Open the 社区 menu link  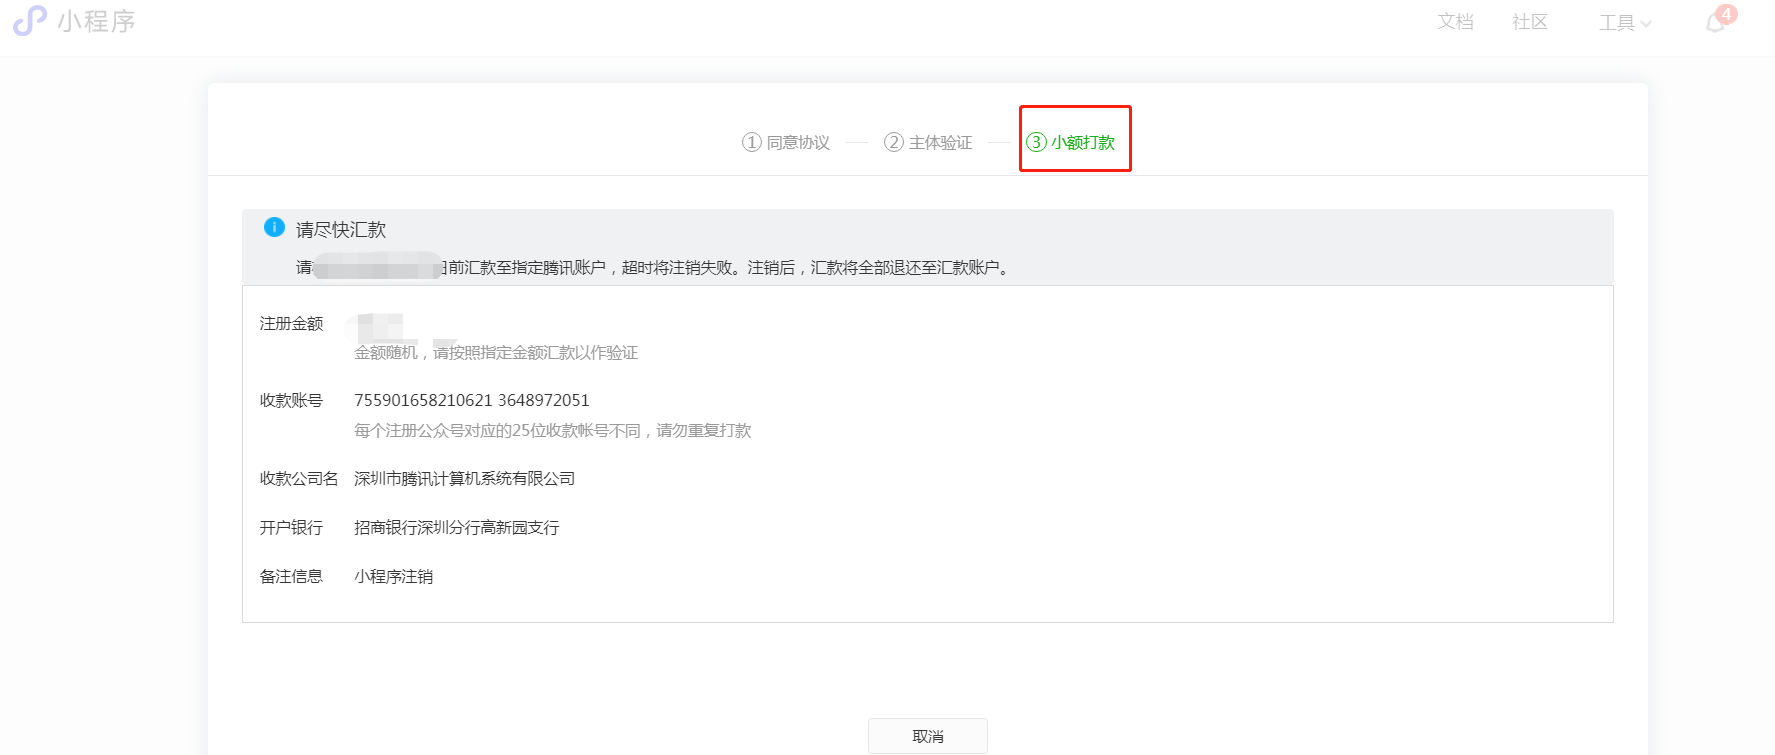click(x=1530, y=22)
